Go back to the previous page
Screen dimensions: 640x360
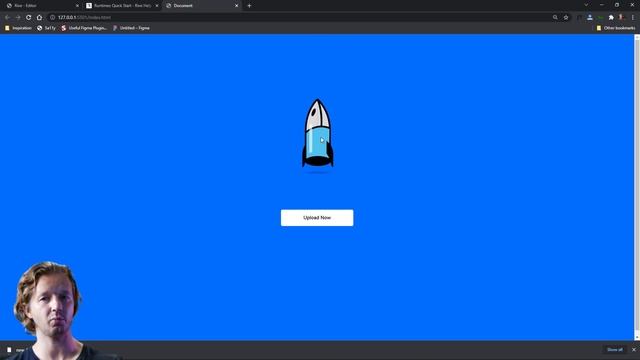point(7,18)
